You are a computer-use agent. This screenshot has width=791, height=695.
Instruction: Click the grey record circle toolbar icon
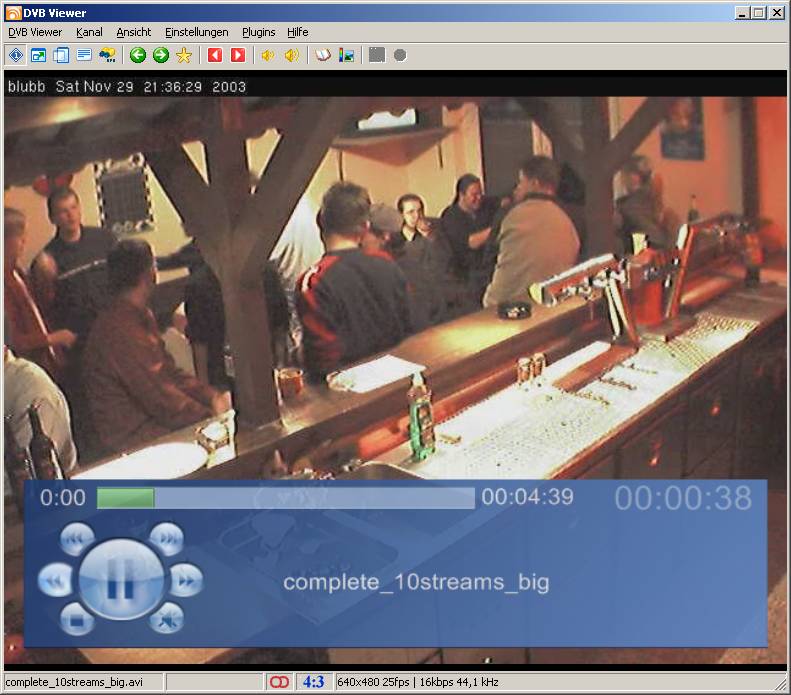click(400, 55)
